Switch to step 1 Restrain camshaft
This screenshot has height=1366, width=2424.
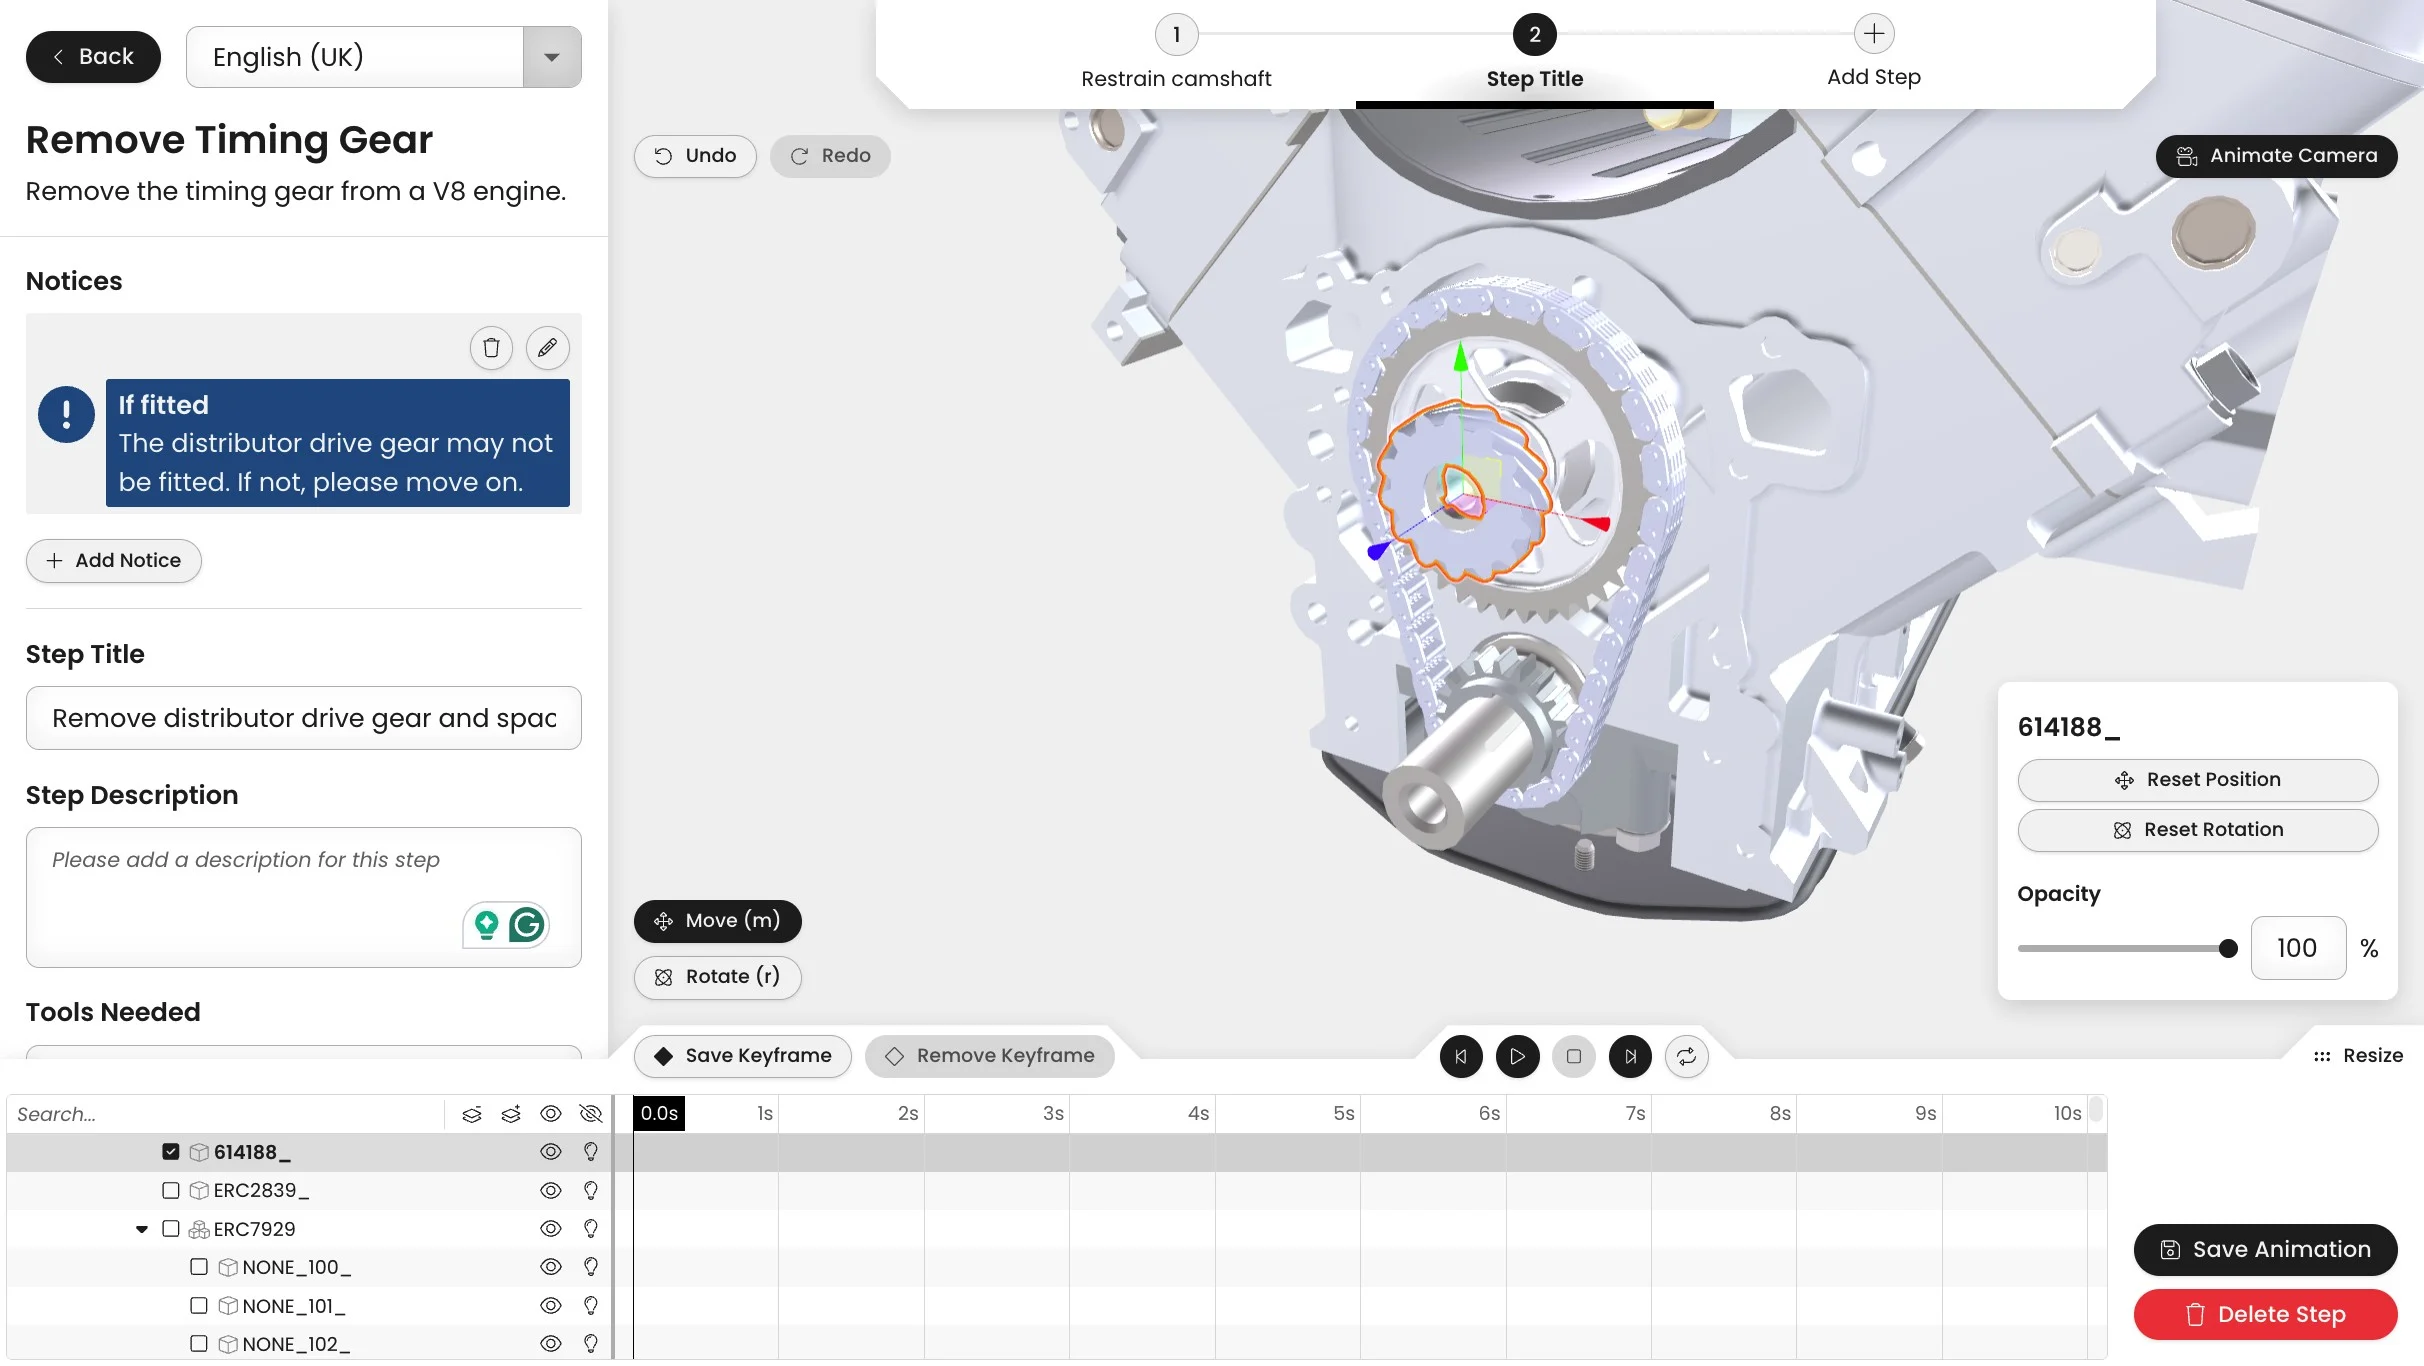(1176, 35)
